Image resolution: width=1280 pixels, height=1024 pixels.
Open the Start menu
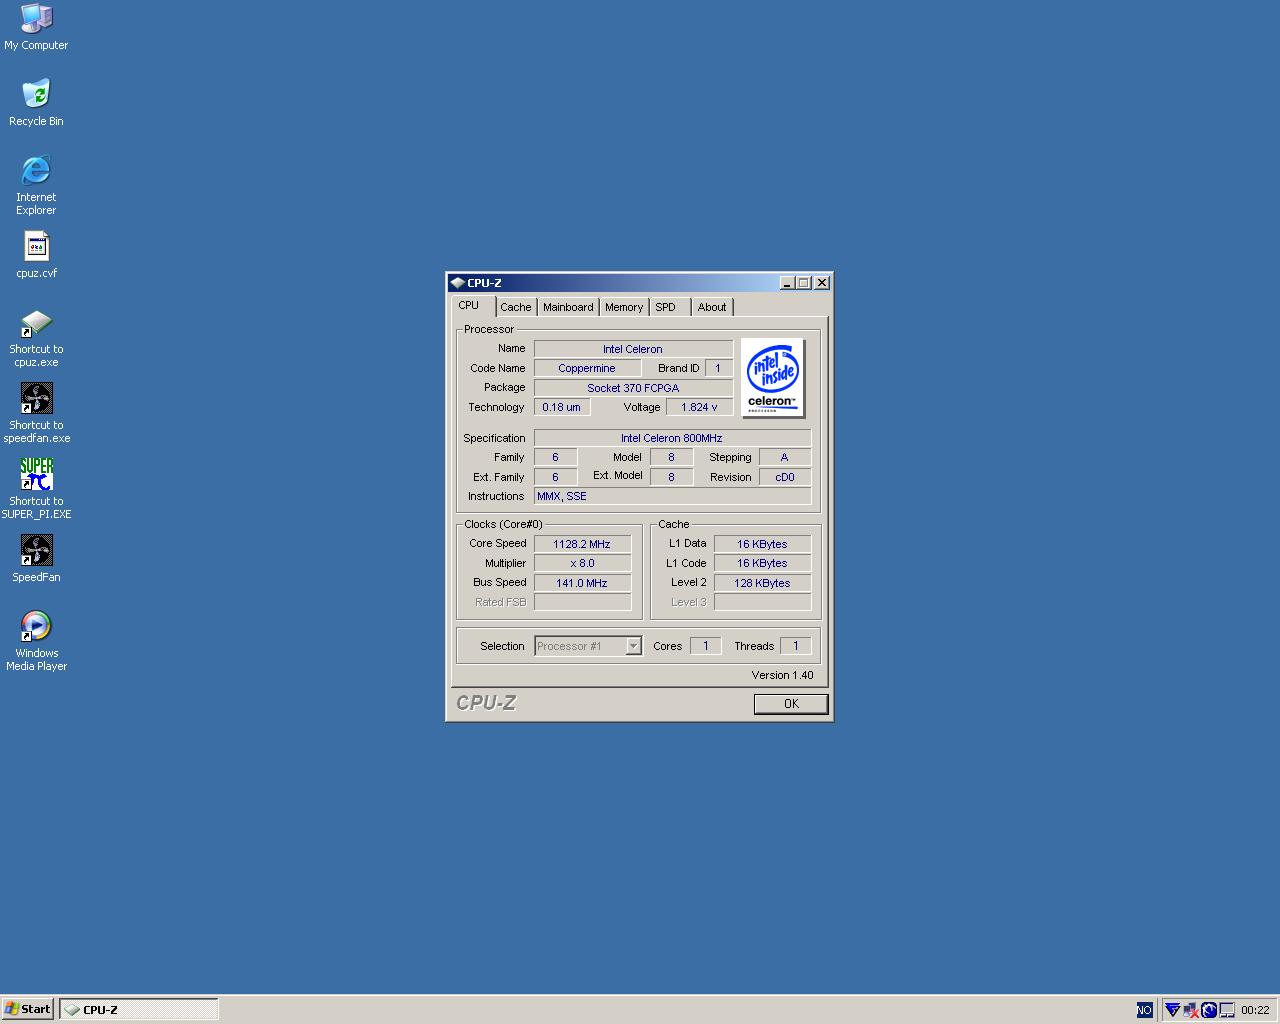coord(28,1009)
